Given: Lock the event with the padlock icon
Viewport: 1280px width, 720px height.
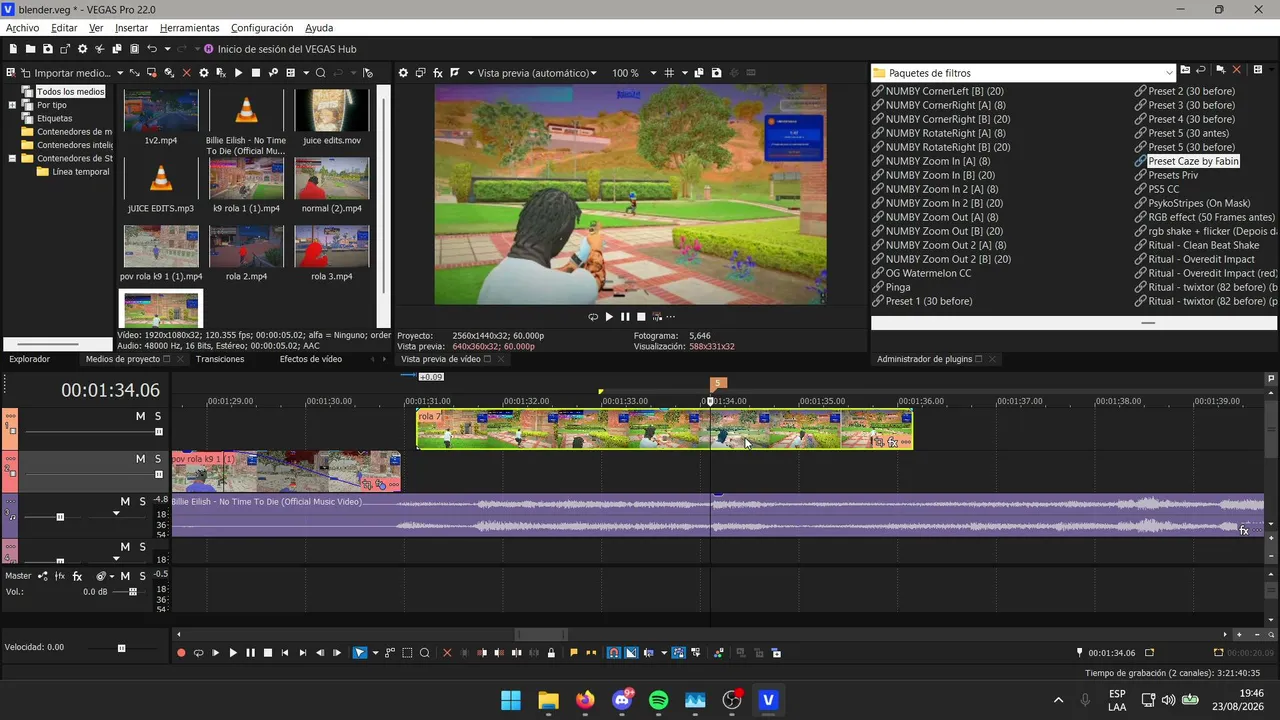Looking at the screenshot, I should tap(551, 653).
